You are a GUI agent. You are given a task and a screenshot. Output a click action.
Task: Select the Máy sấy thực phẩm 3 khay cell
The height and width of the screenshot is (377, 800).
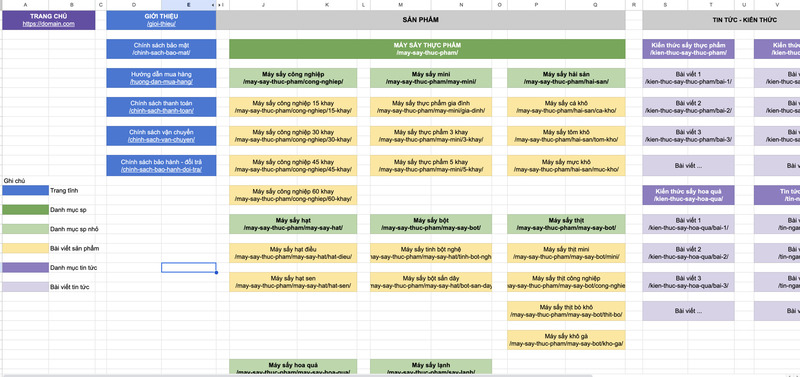431,136
